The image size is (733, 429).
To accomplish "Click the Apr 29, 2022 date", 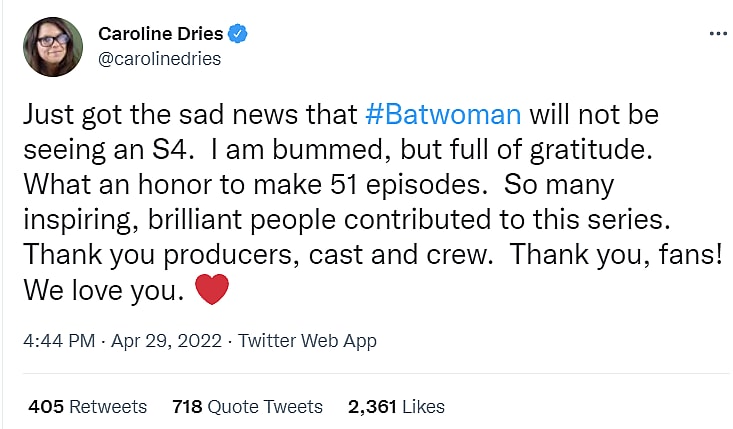I will click(170, 341).
